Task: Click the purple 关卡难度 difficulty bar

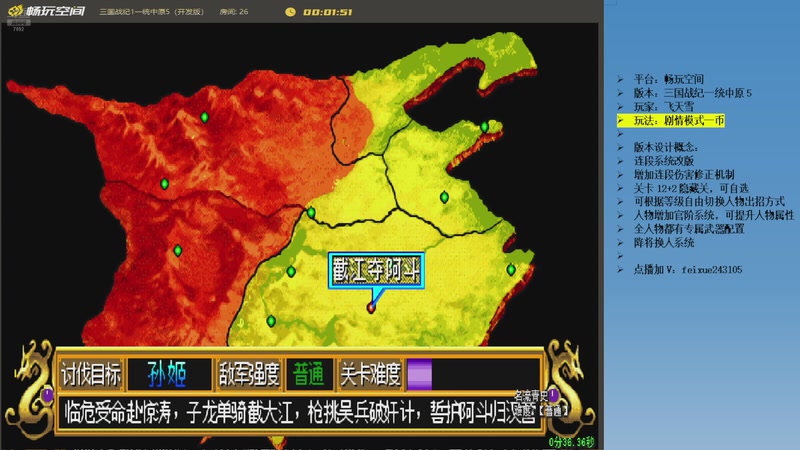Action: click(x=419, y=374)
